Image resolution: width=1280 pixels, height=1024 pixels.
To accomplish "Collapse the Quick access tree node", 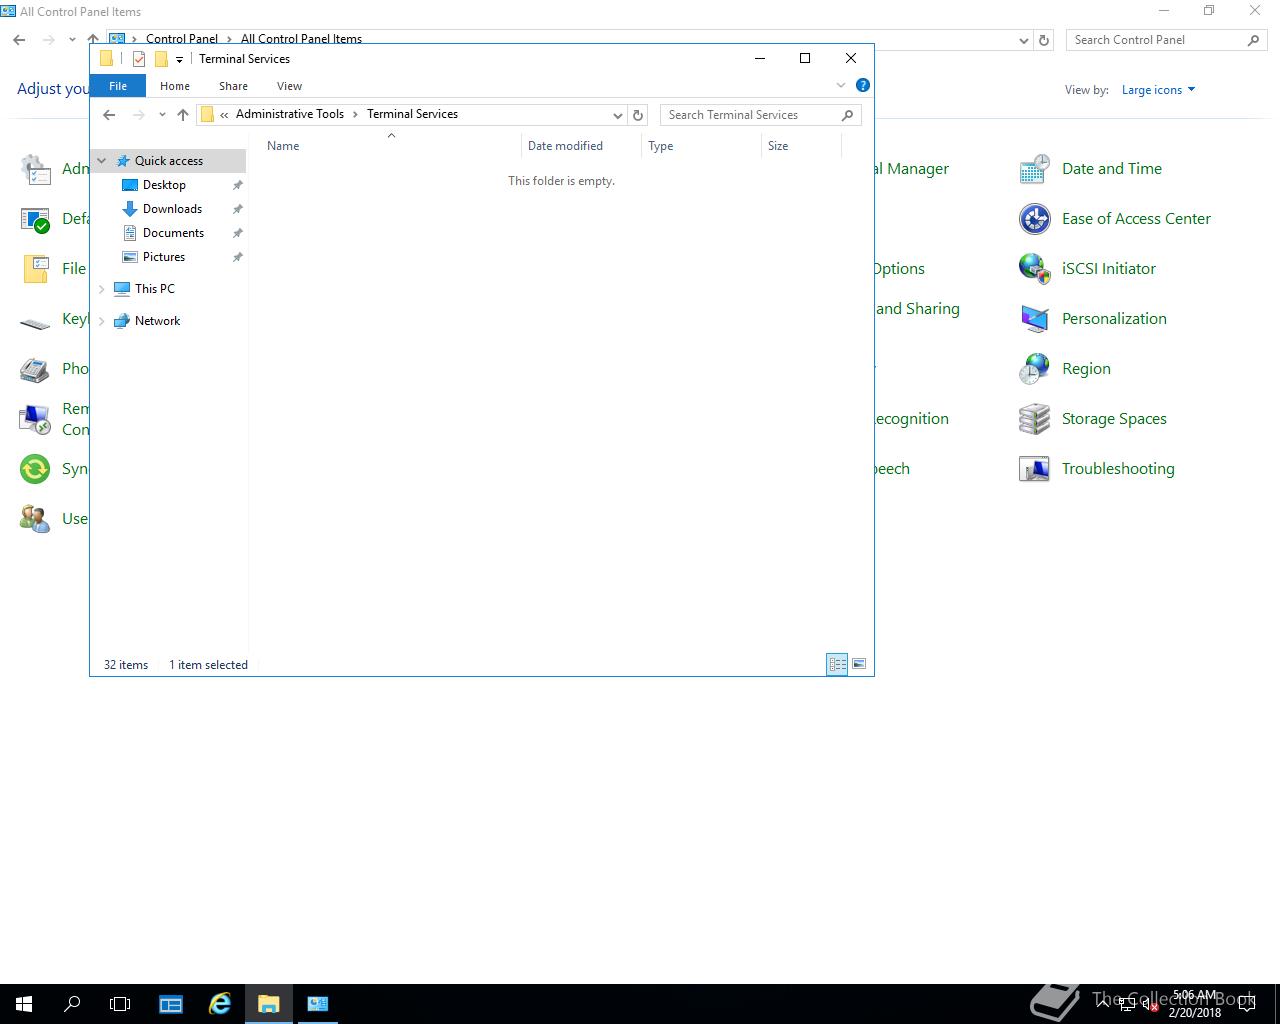I will (101, 161).
